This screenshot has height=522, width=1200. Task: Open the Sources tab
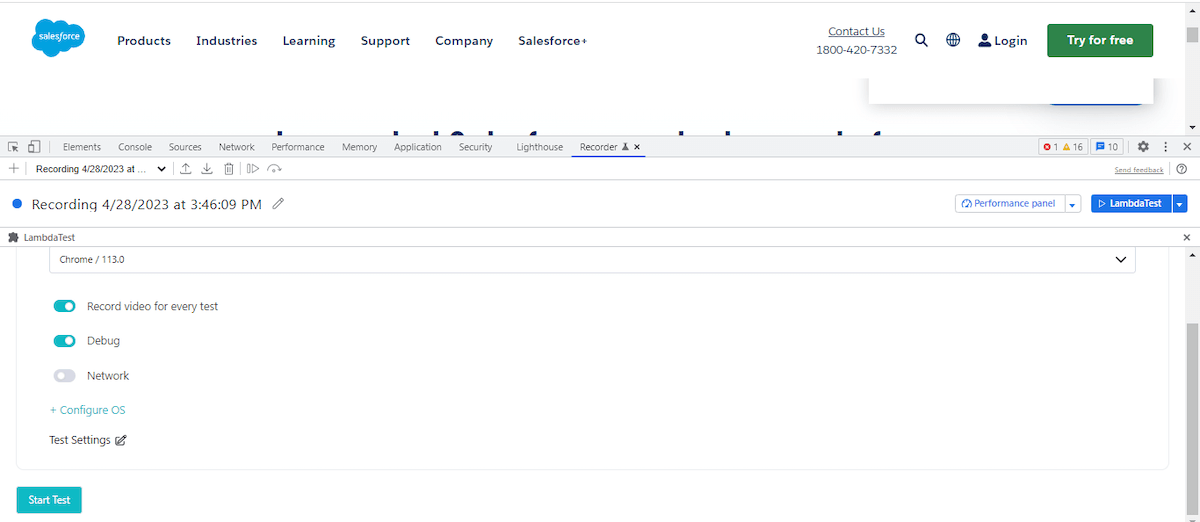pos(185,147)
